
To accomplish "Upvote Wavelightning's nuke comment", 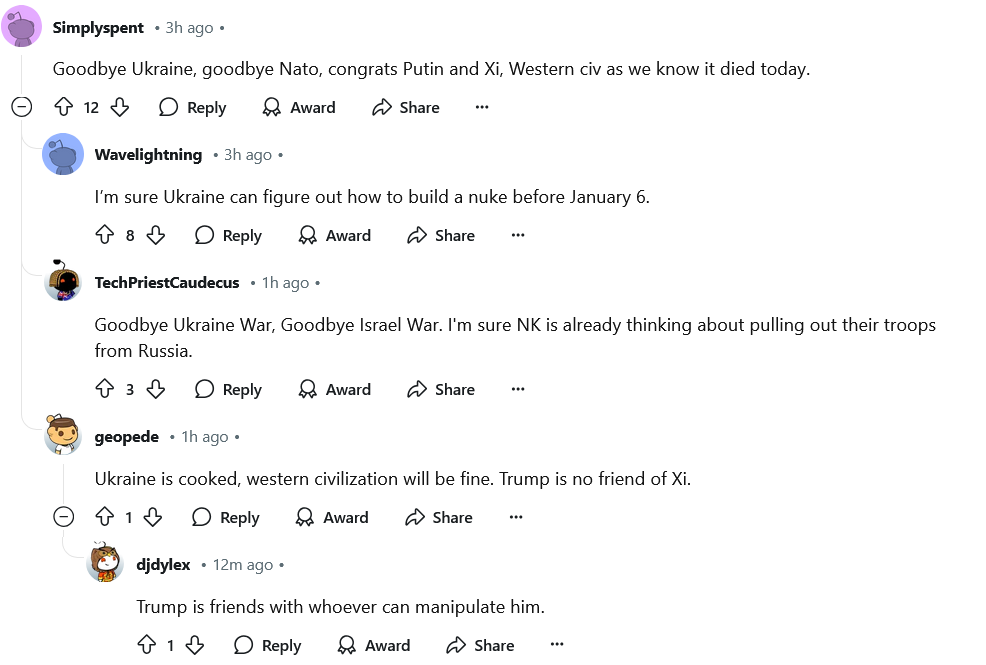I will click(105, 235).
